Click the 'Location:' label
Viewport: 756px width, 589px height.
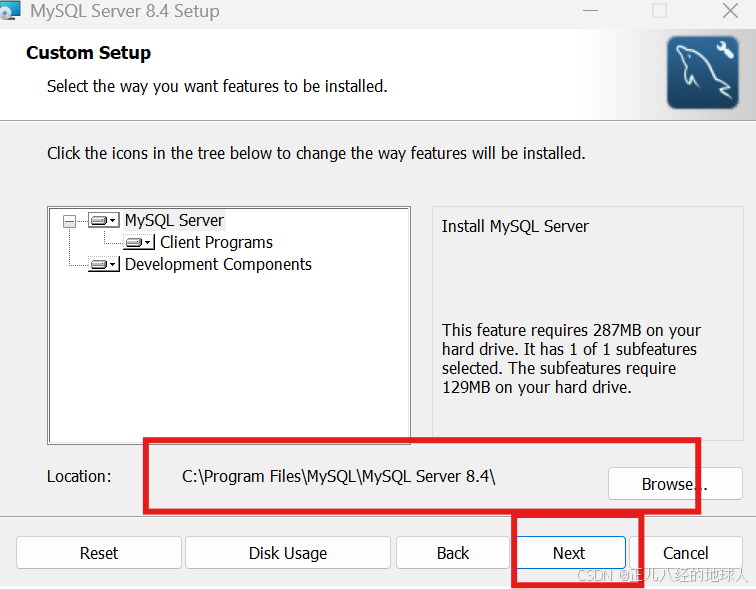point(79,476)
